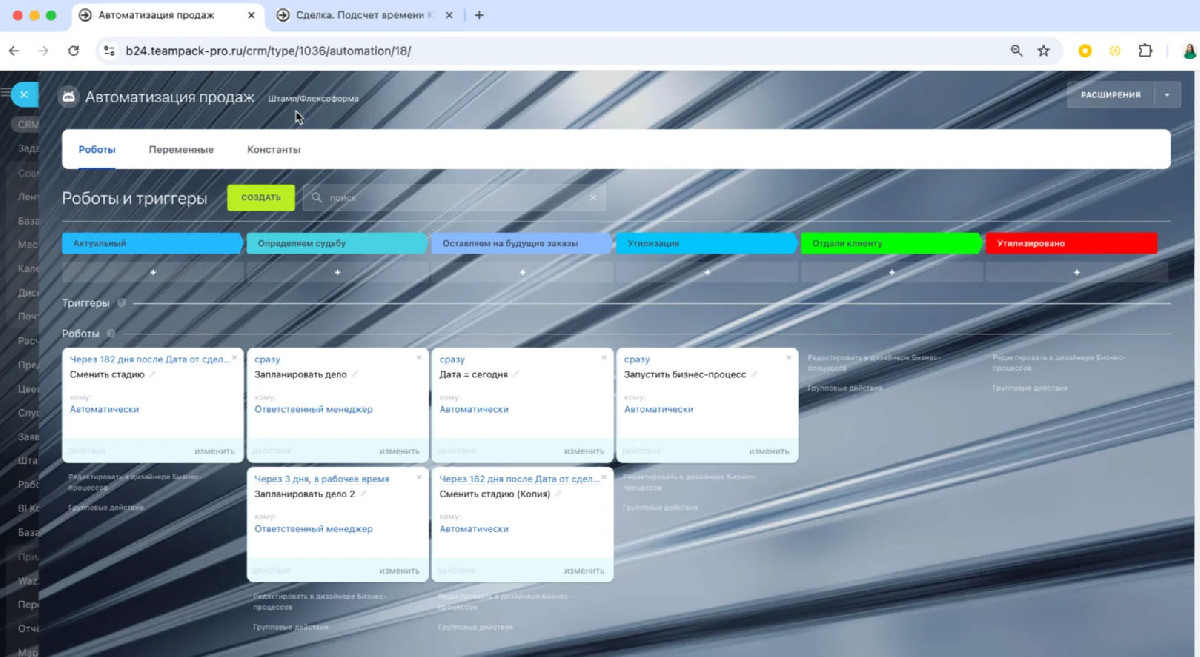Open the "Константы" tab
This screenshot has height=657, width=1200.
coord(273,150)
